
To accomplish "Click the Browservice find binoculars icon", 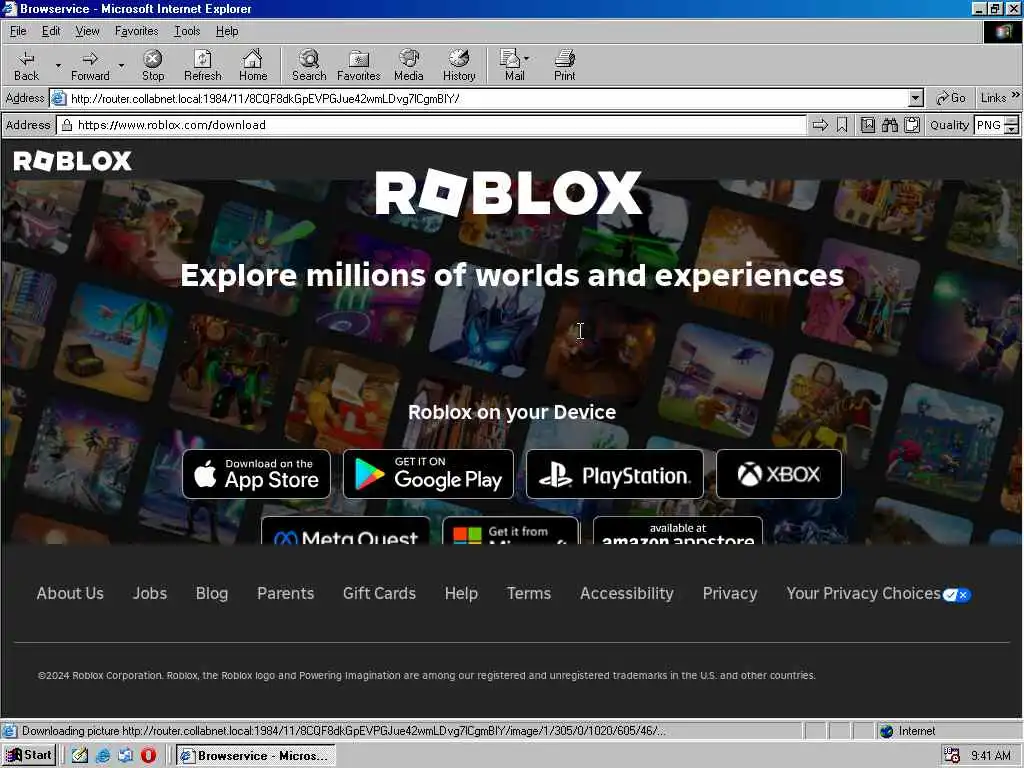I will pyautogui.click(x=890, y=125).
